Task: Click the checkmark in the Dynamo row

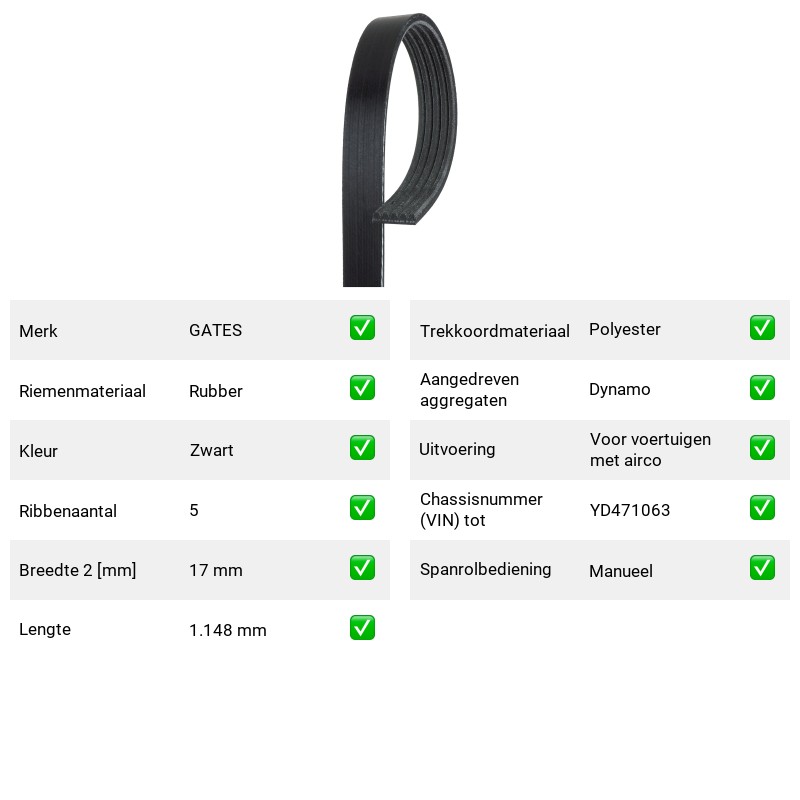Action: [x=762, y=387]
